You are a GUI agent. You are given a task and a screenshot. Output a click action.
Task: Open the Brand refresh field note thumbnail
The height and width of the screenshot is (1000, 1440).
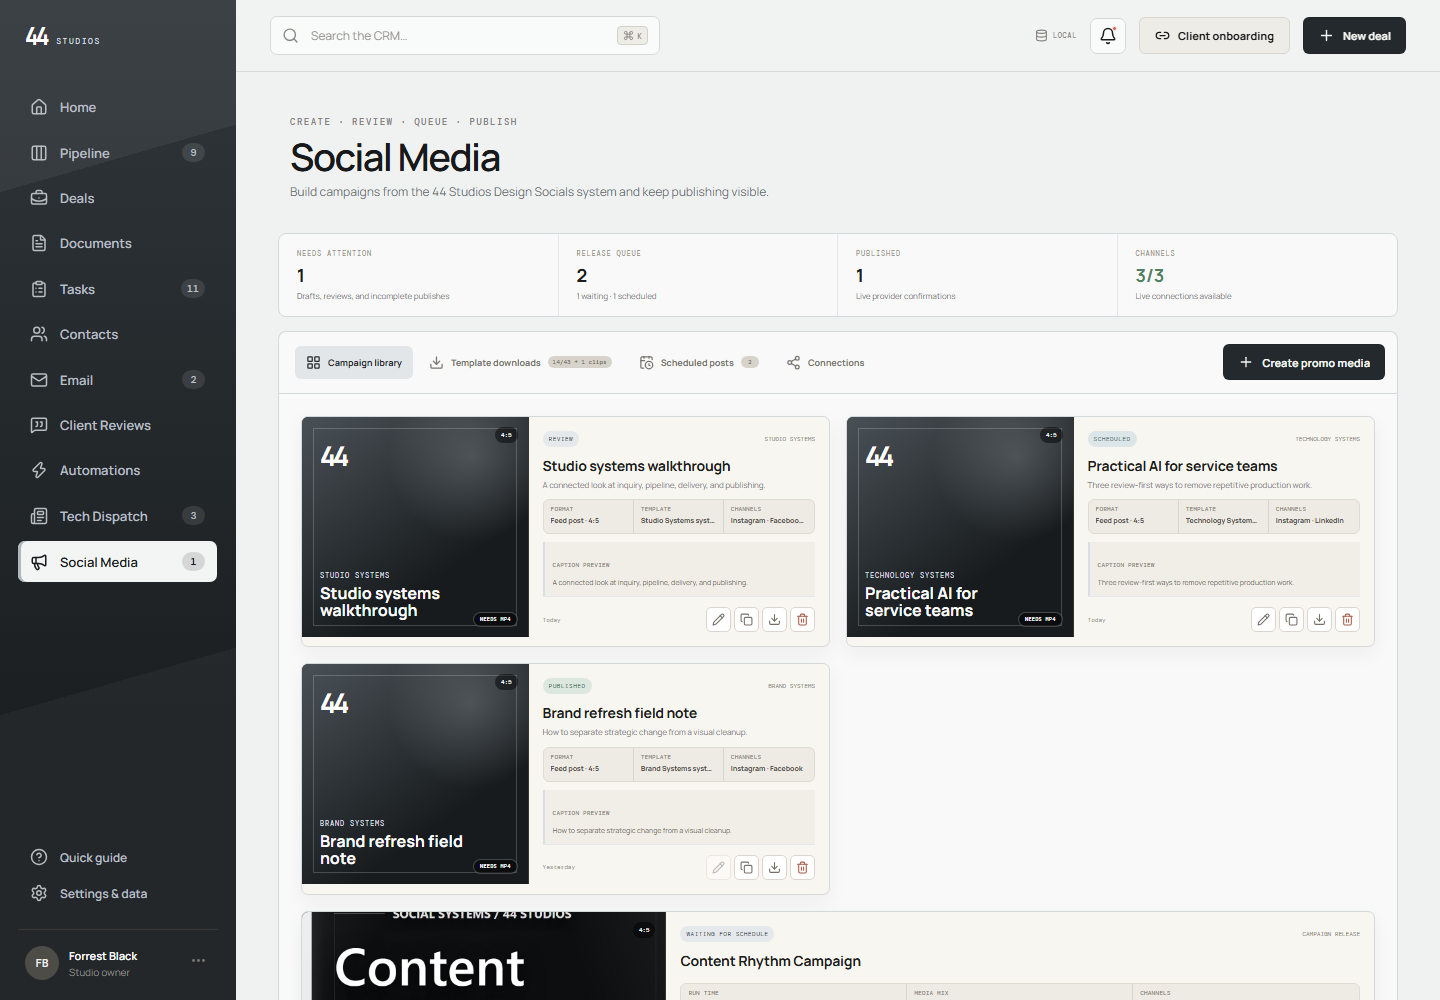[x=415, y=774]
